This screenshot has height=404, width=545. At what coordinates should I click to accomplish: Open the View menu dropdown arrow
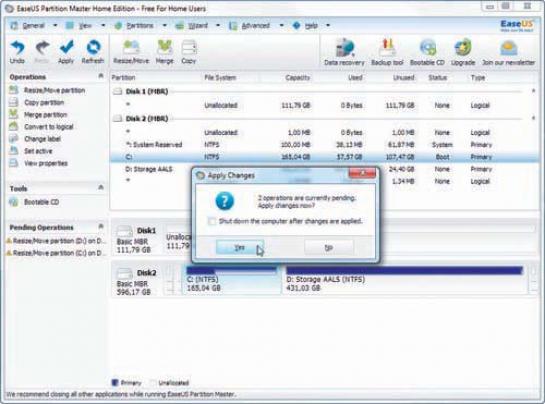point(103,25)
